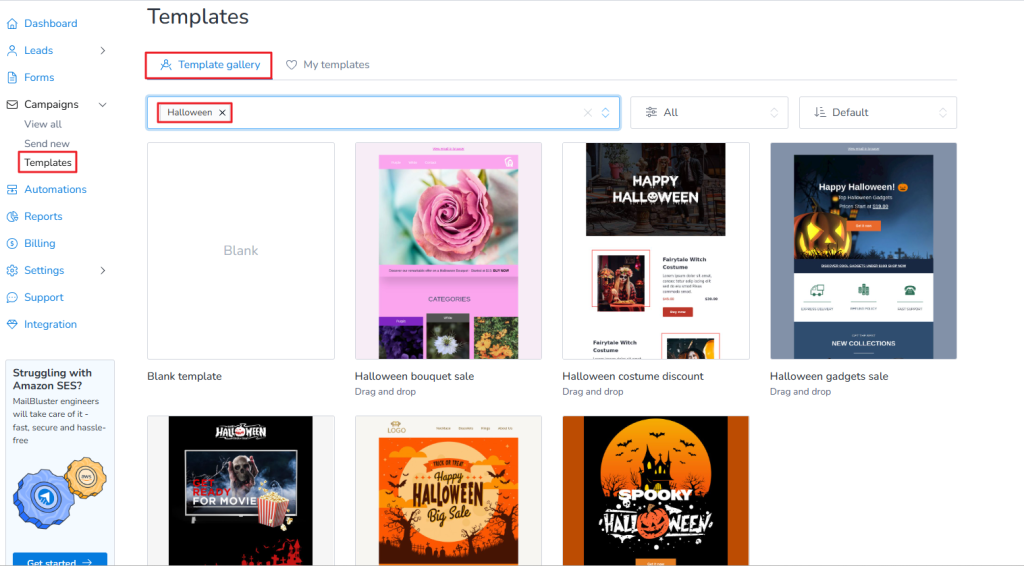1024x566 pixels.
Task: Click the Automations icon in sidebar
Action: click(x=12, y=189)
